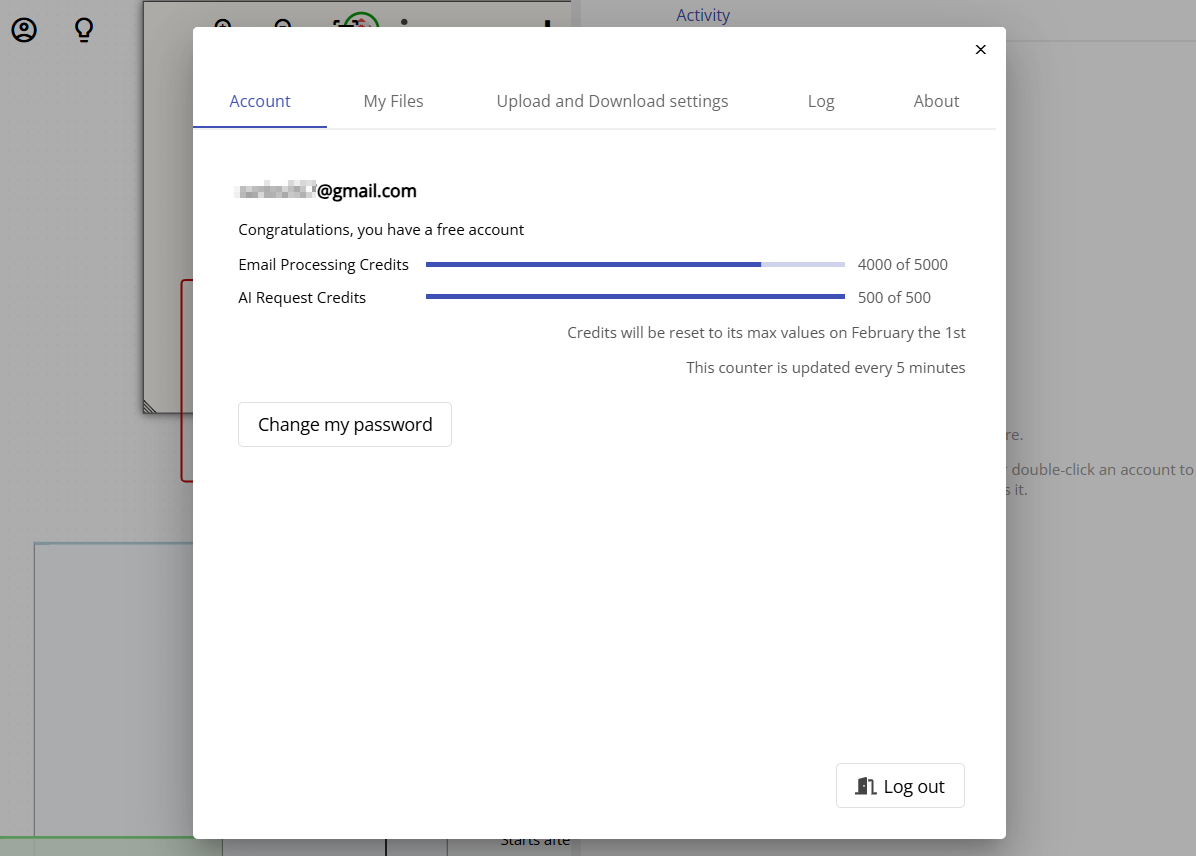Click the AI Request Credits progress bar
The width and height of the screenshot is (1196, 856).
[635, 296]
